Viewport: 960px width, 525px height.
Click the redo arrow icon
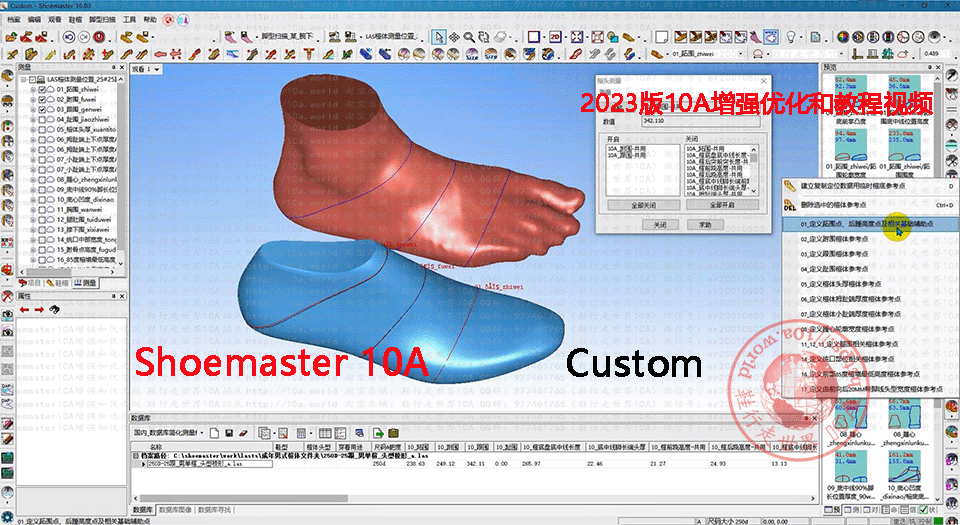[84, 37]
